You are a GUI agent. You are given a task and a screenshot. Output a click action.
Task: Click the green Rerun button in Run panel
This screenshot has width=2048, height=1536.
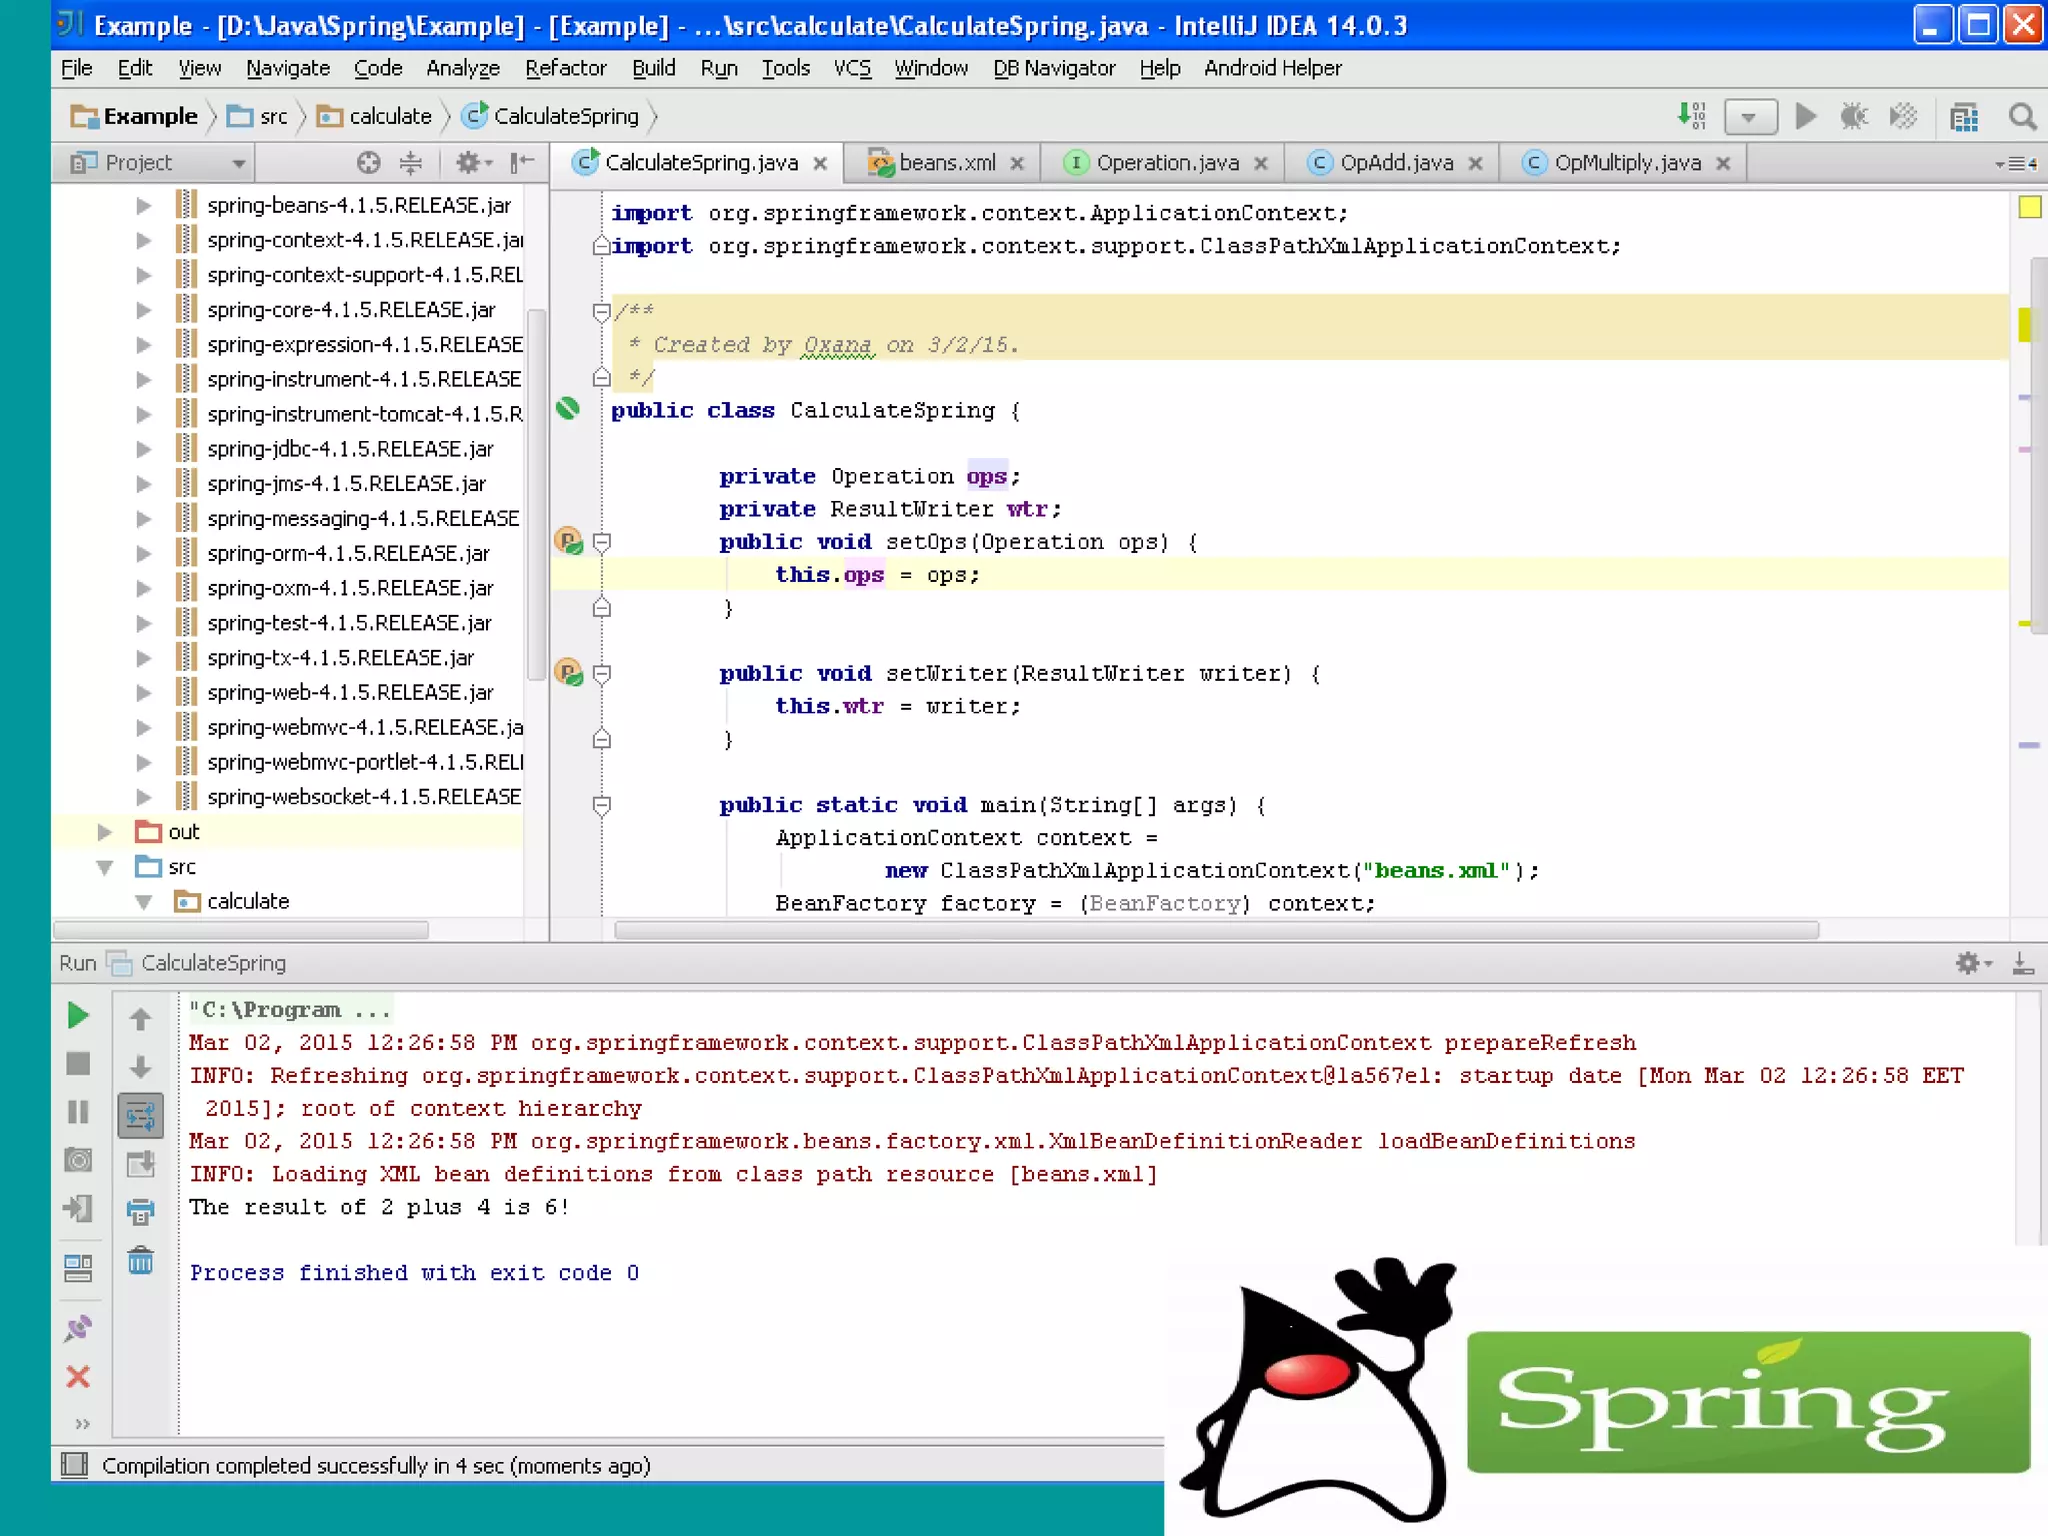click(77, 1016)
